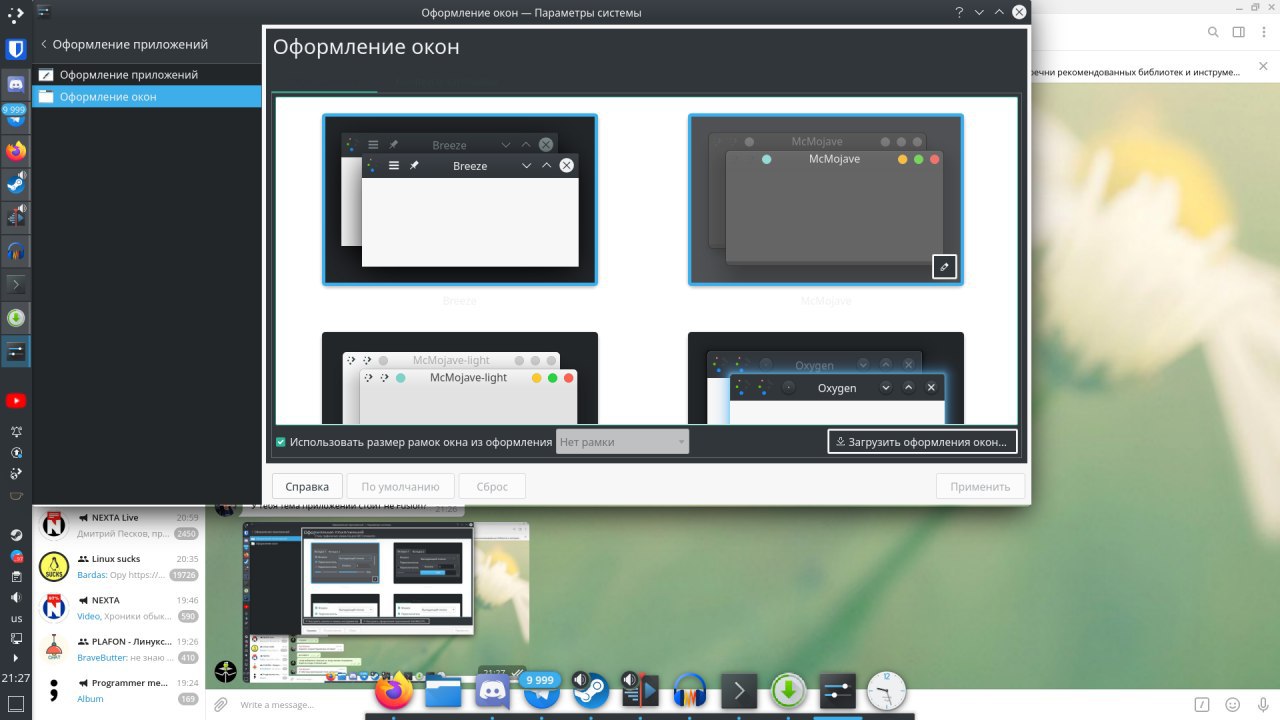Open Firefox from the left panel
The image size is (1280, 720).
(x=16, y=151)
